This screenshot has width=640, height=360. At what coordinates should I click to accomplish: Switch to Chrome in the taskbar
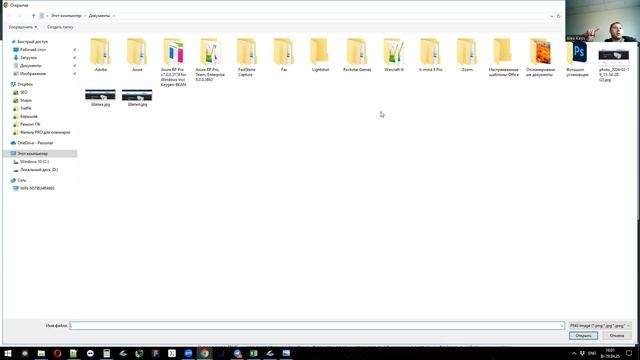(204, 353)
